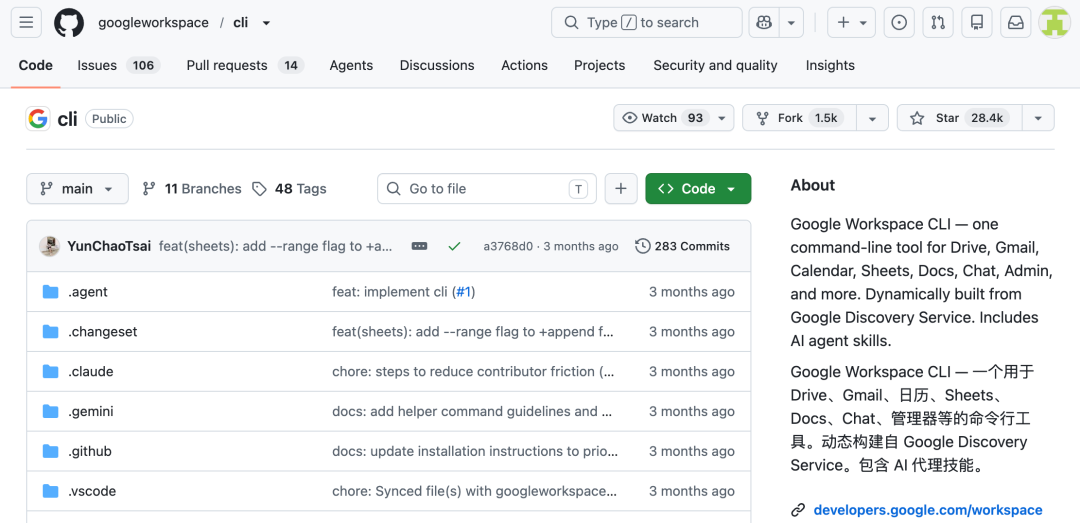This screenshot has height=523, width=1080.
Task: Switch to the Agents tab
Action: [351, 65]
